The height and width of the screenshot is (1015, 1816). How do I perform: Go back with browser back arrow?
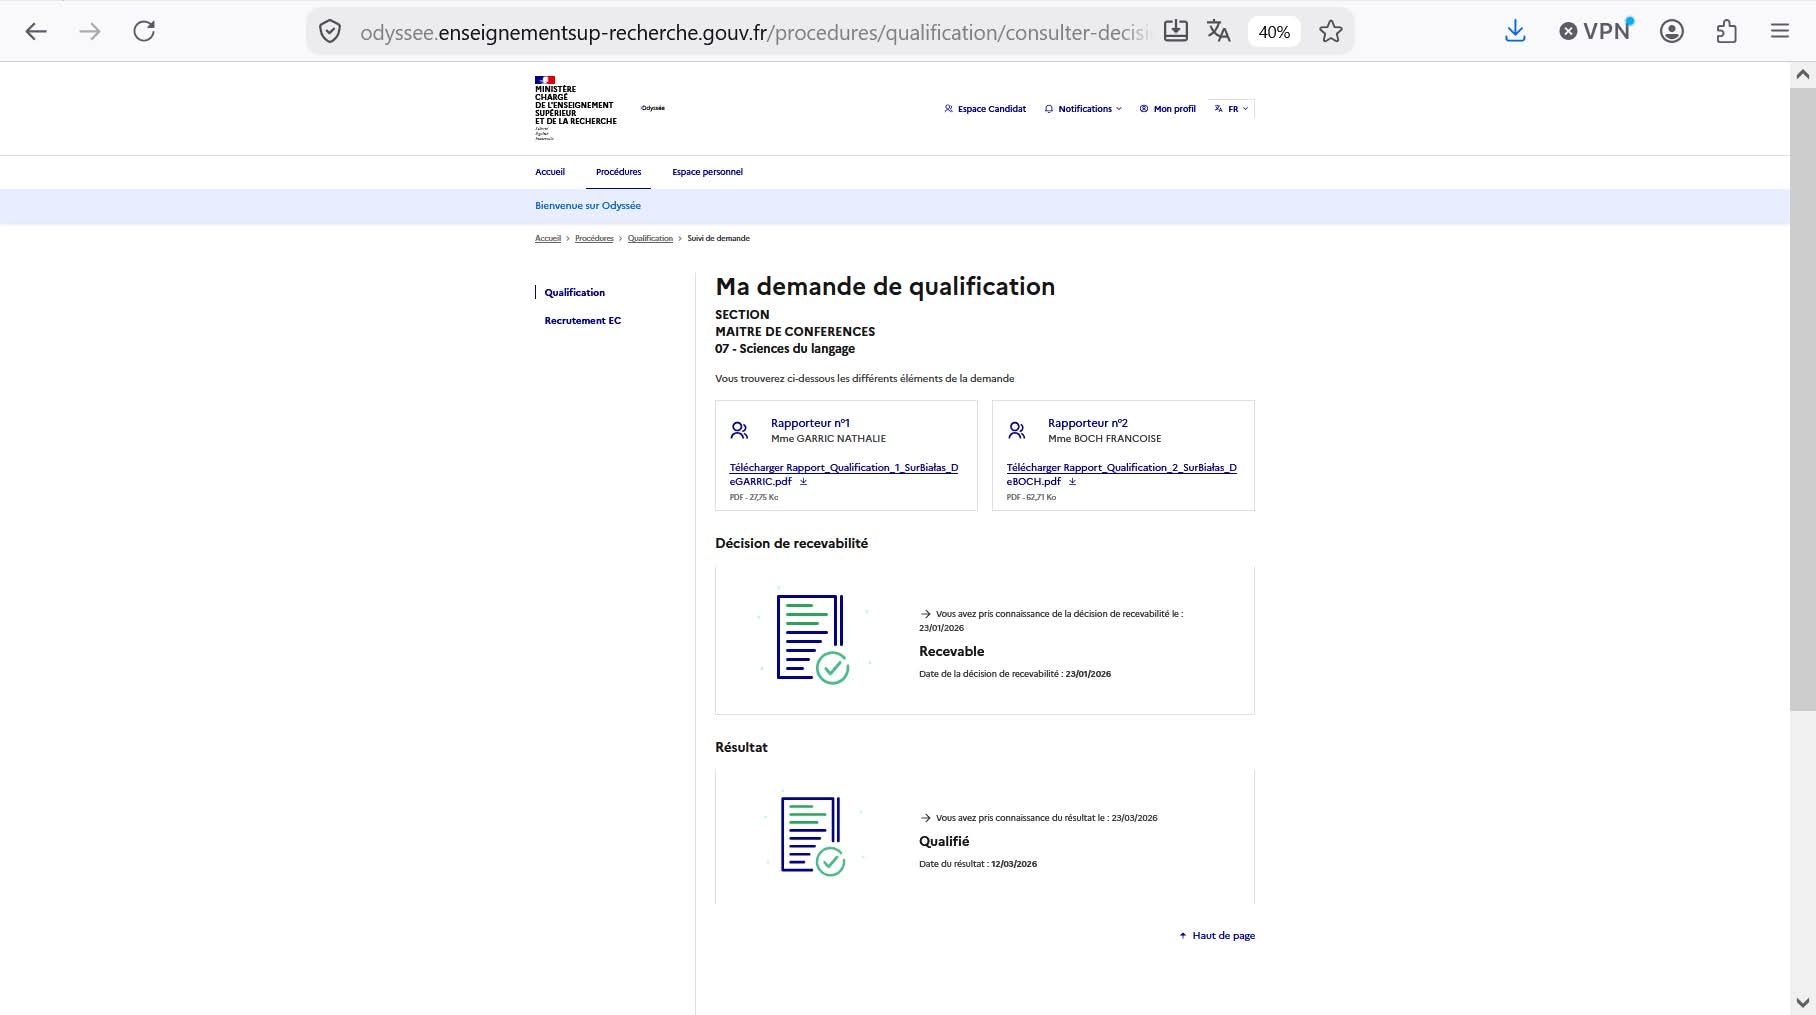[36, 31]
